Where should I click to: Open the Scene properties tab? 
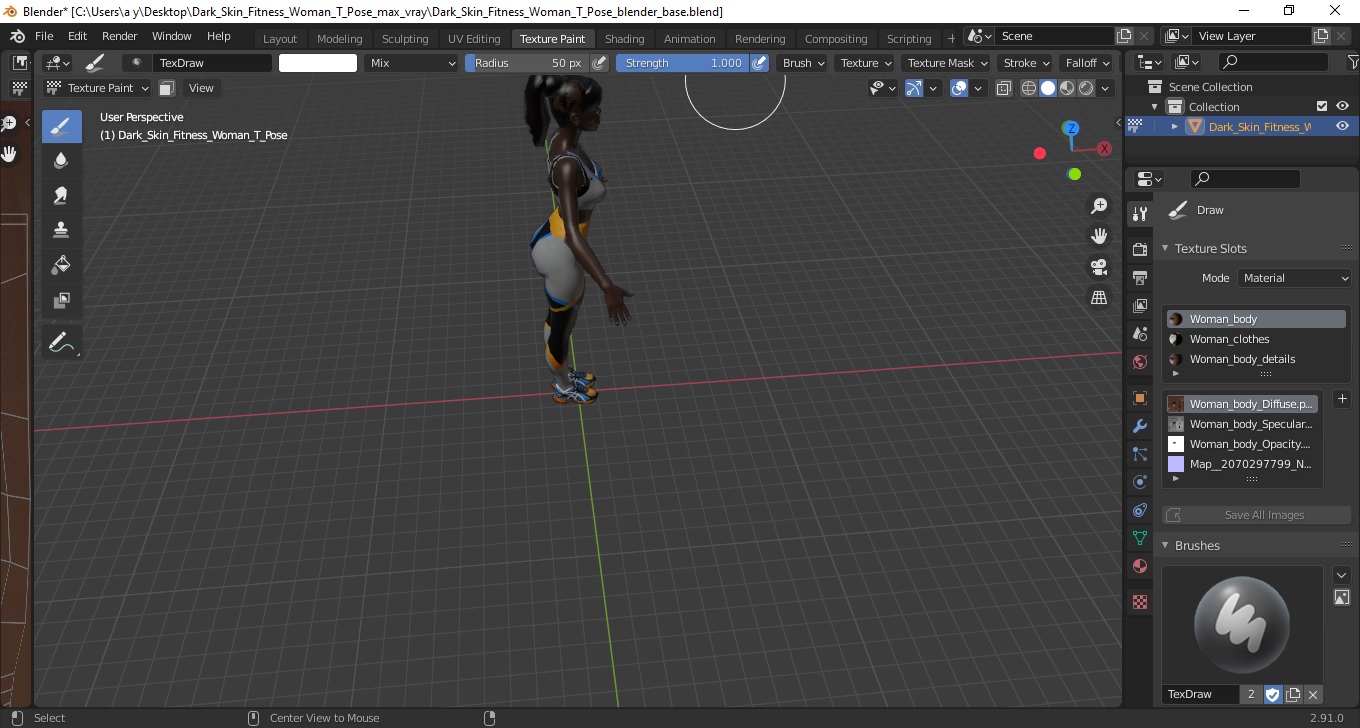(x=1139, y=333)
